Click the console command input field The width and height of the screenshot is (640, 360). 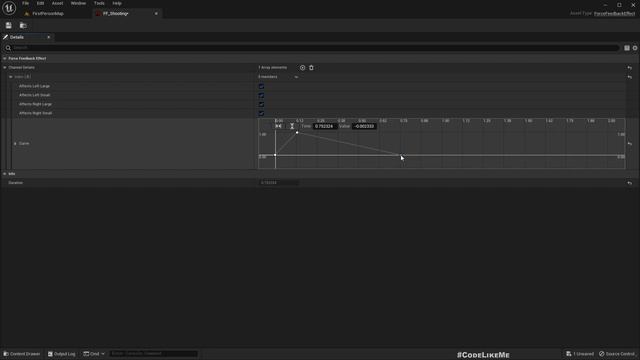click(153, 354)
